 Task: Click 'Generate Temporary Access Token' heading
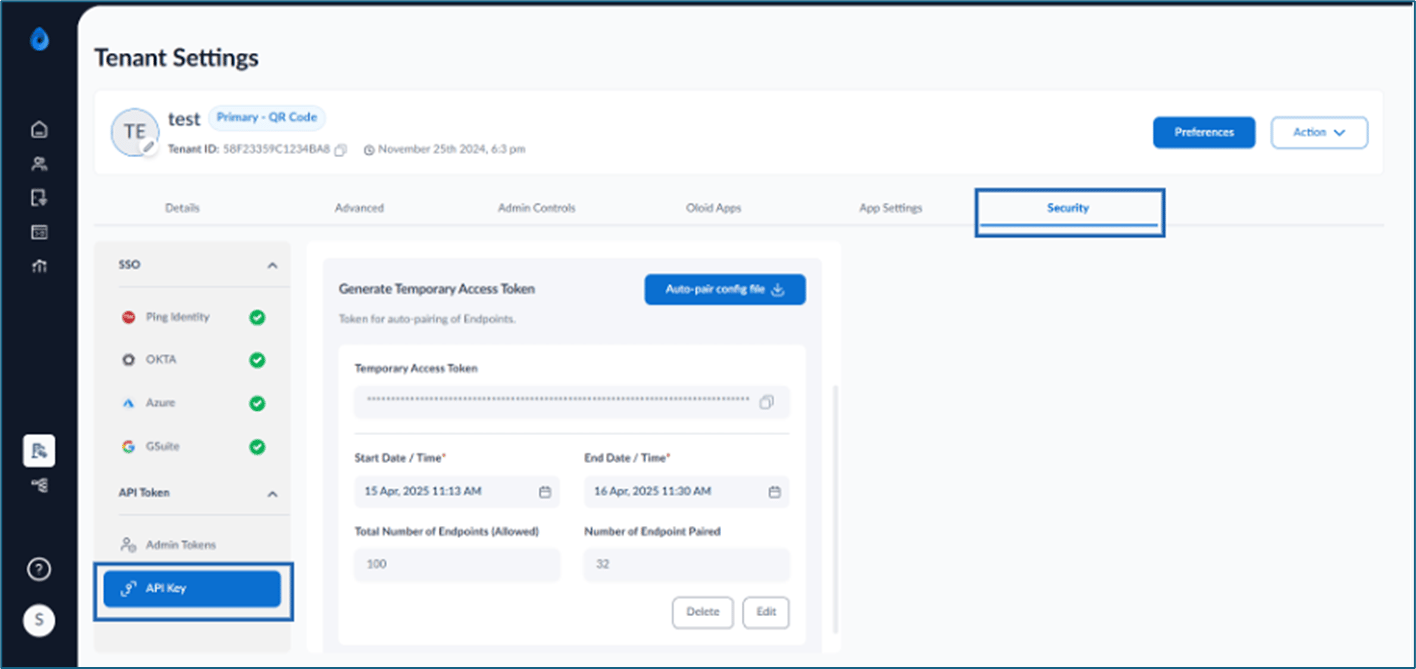pyautogui.click(x=437, y=289)
